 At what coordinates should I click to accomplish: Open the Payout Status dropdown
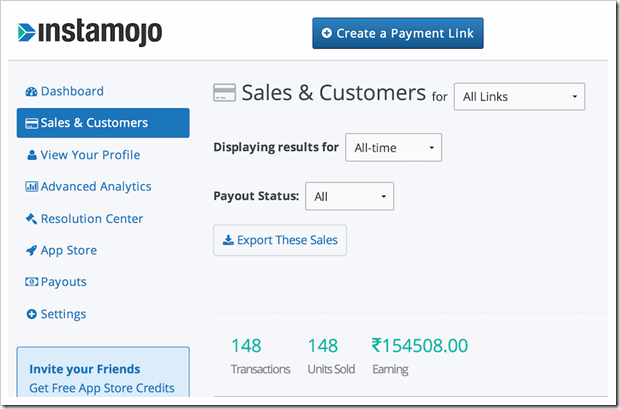coord(349,196)
